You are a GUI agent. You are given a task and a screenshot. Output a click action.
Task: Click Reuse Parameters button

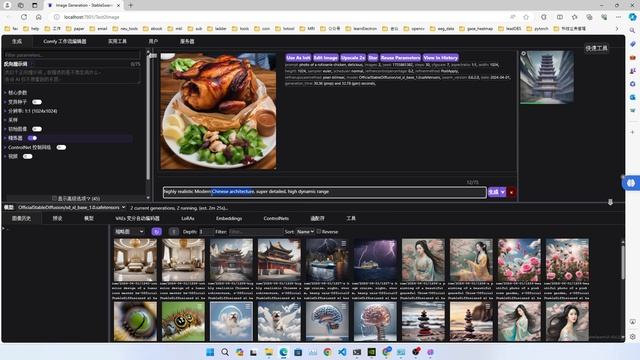coord(400,58)
